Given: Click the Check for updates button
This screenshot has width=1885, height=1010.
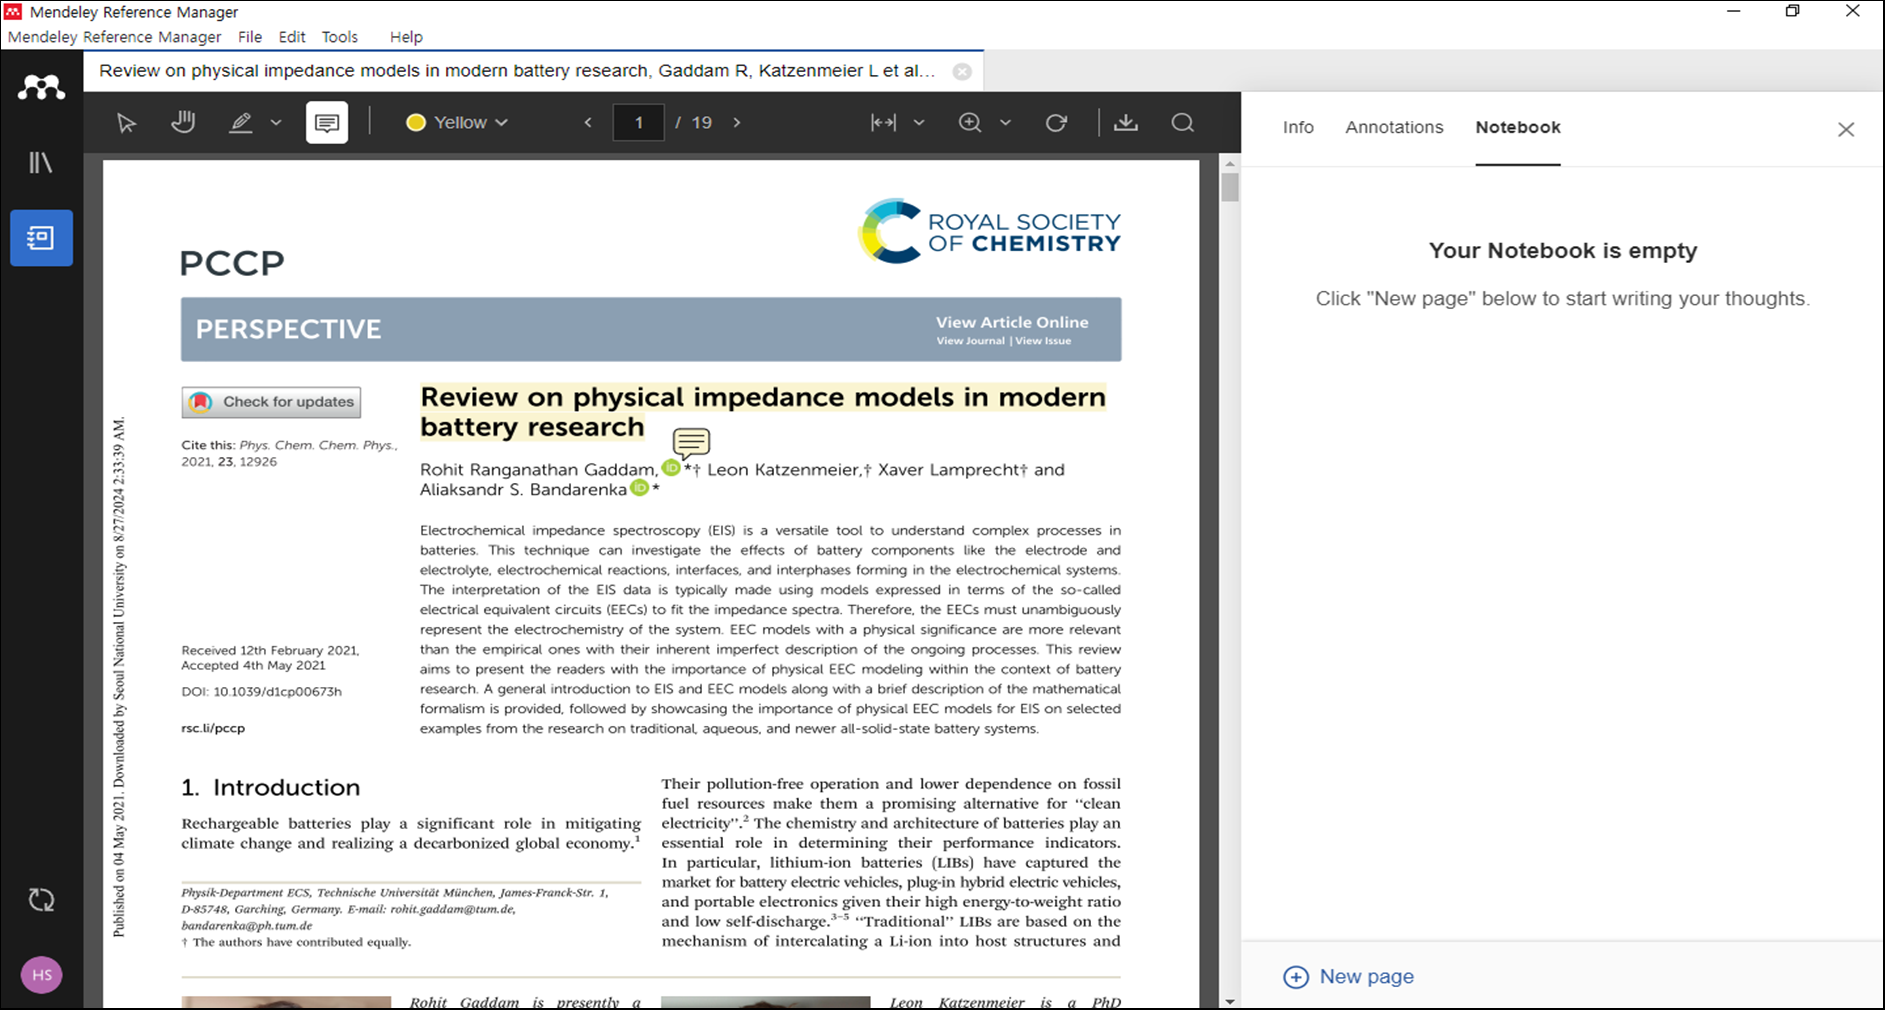Looking at the screenshot, I should (x=271, y=402).
